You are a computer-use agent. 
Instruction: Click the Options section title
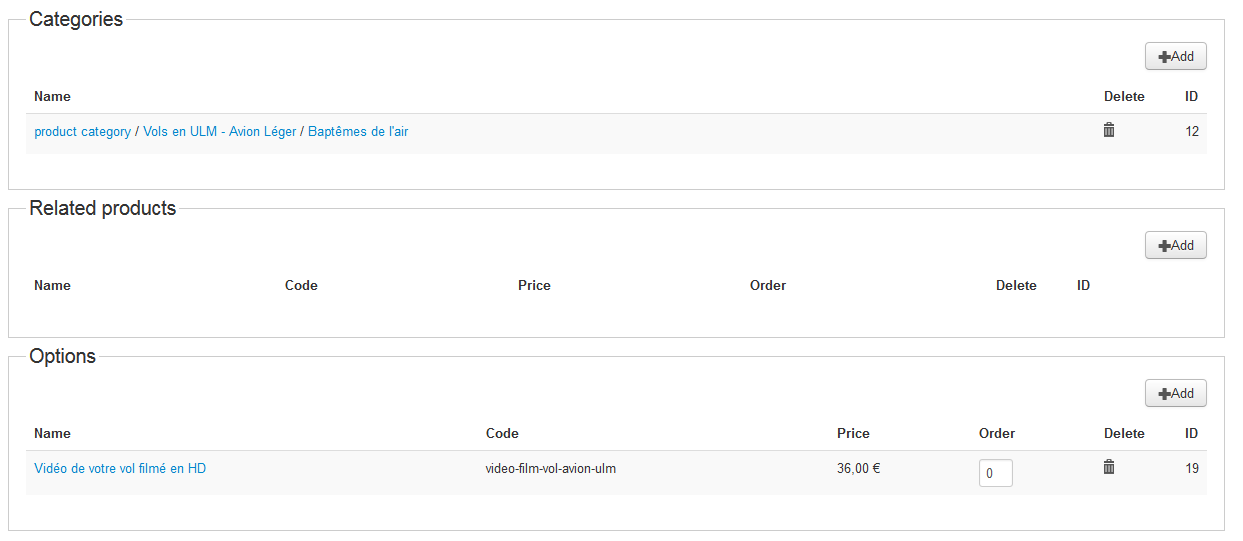62,357
